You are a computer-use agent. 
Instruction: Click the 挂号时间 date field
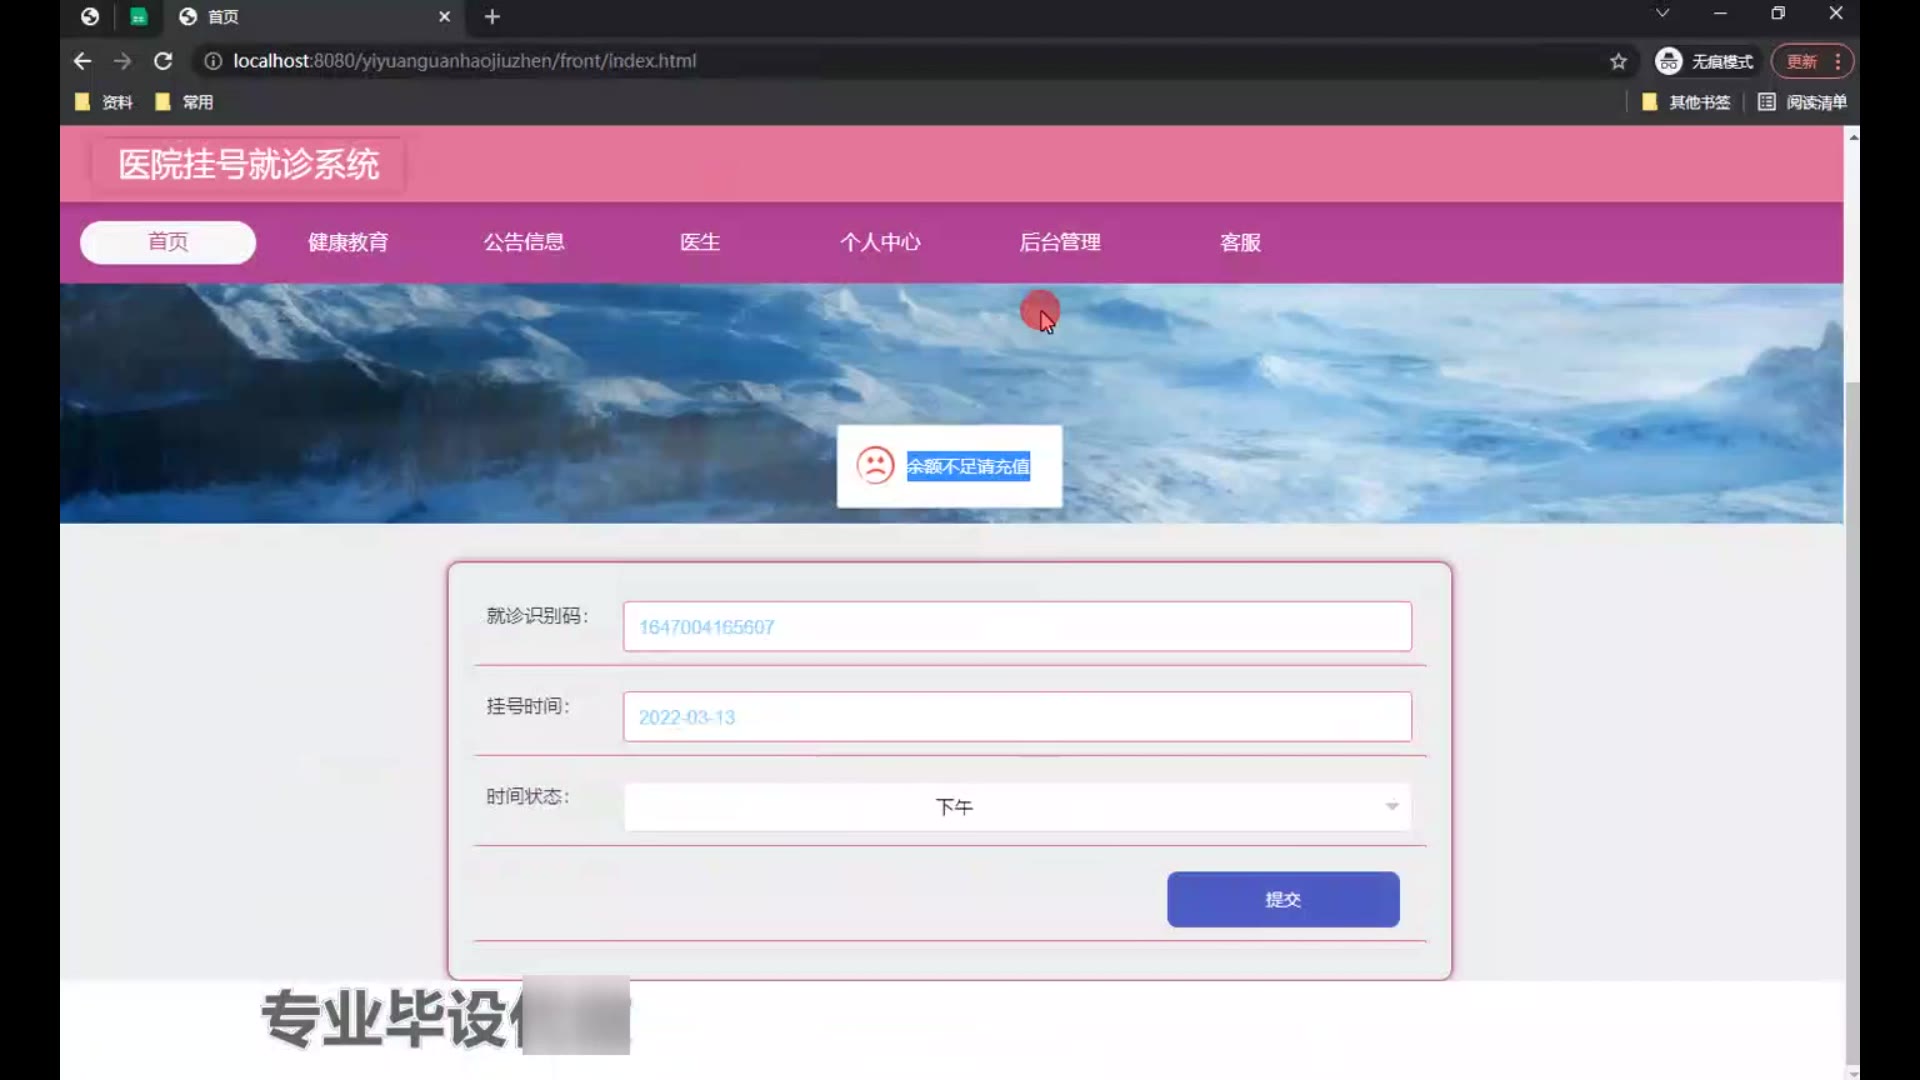click(1017, 717)
